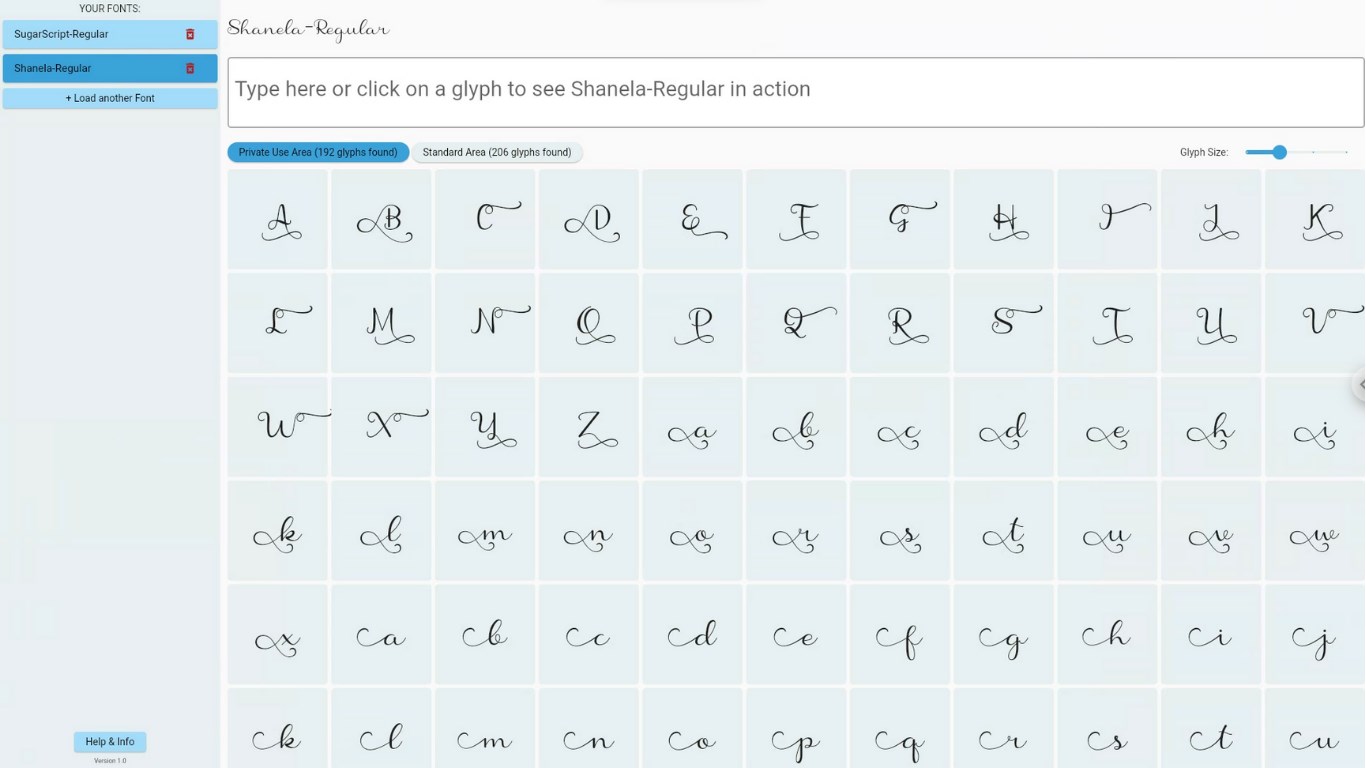
Task: Remove Shanela-Regular font with trash icon
Action: pos(190,68)
